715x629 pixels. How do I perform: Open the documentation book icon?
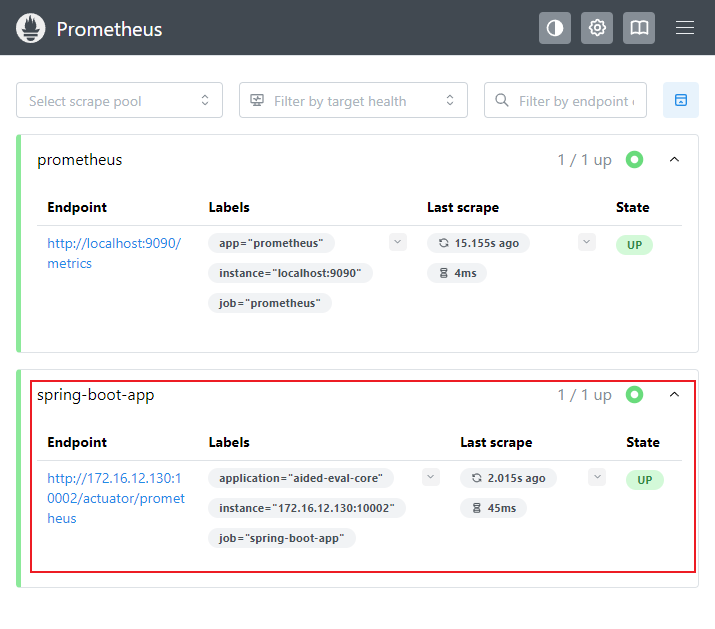[x=639, y=28]
